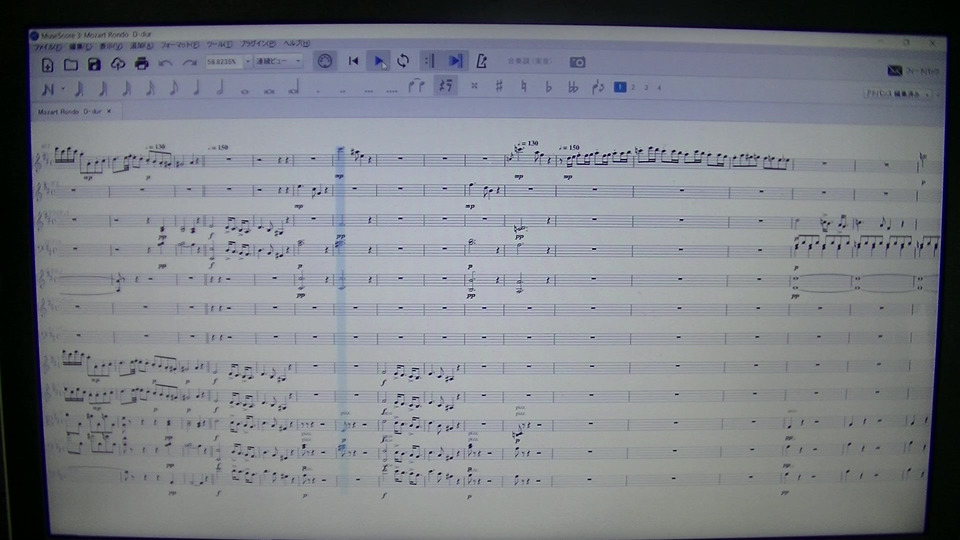
Task: Add a quadruple augmentation dot
Action: click(392, 91)
